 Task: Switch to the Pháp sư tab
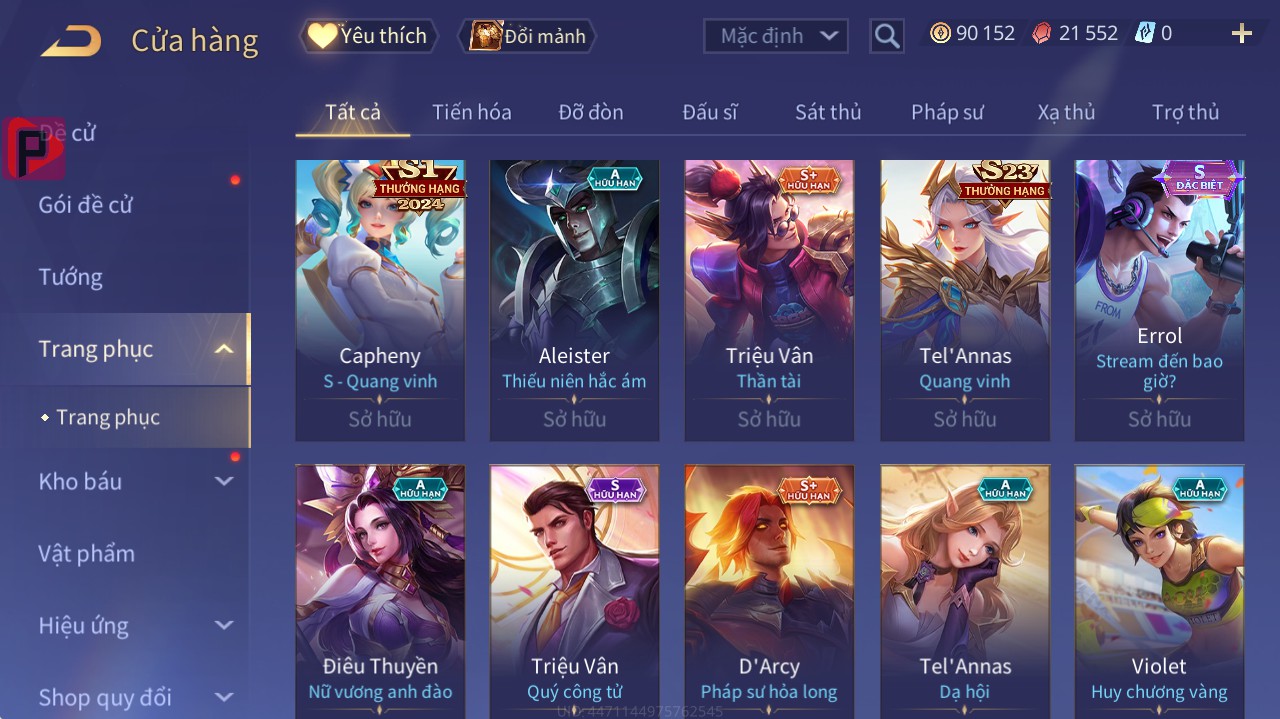[947, 112]
